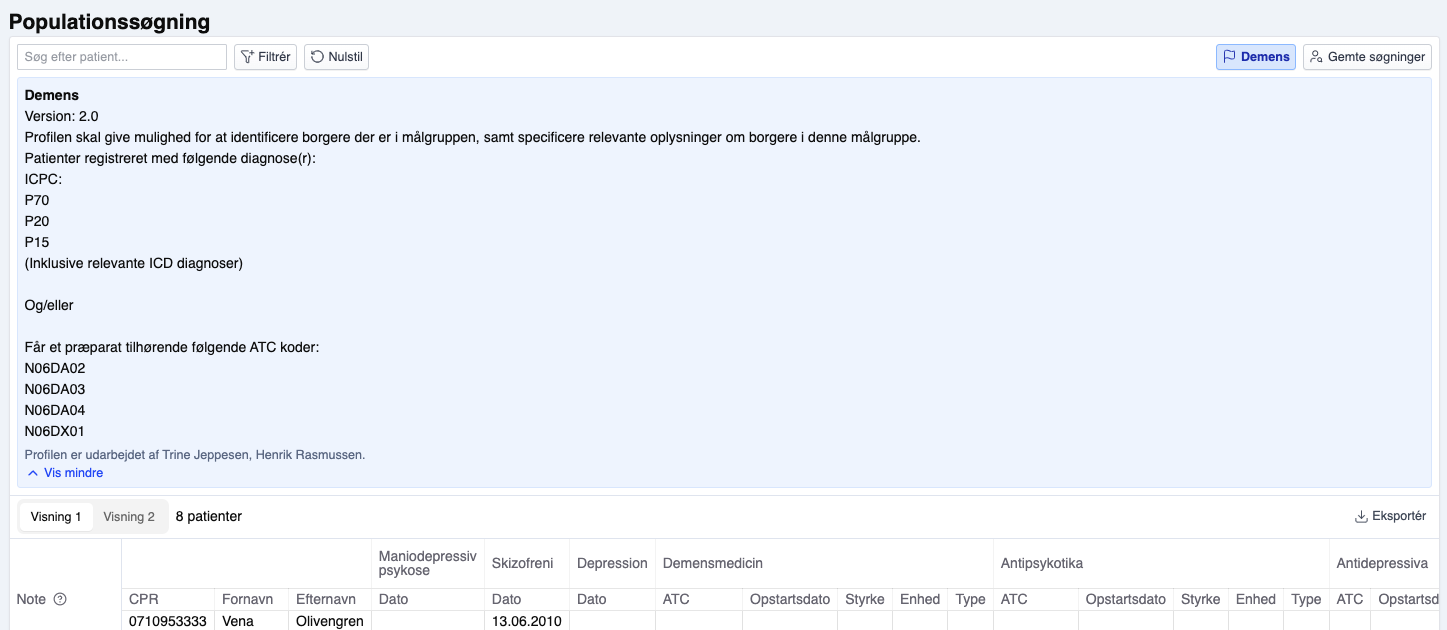
Task: Click the Gemte søgninger person icon
Action: pos(1317,57)
